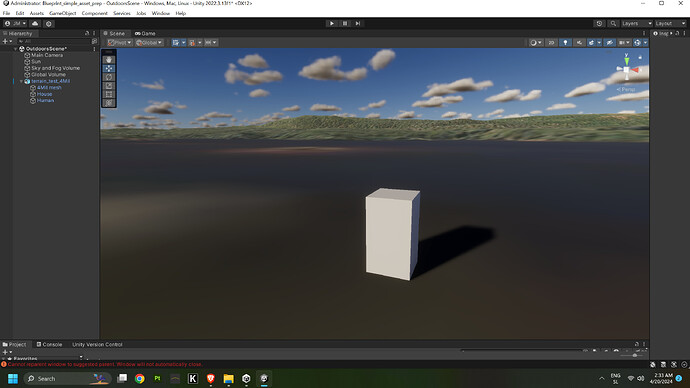Open the Pivot handle position dropdown

119,43
